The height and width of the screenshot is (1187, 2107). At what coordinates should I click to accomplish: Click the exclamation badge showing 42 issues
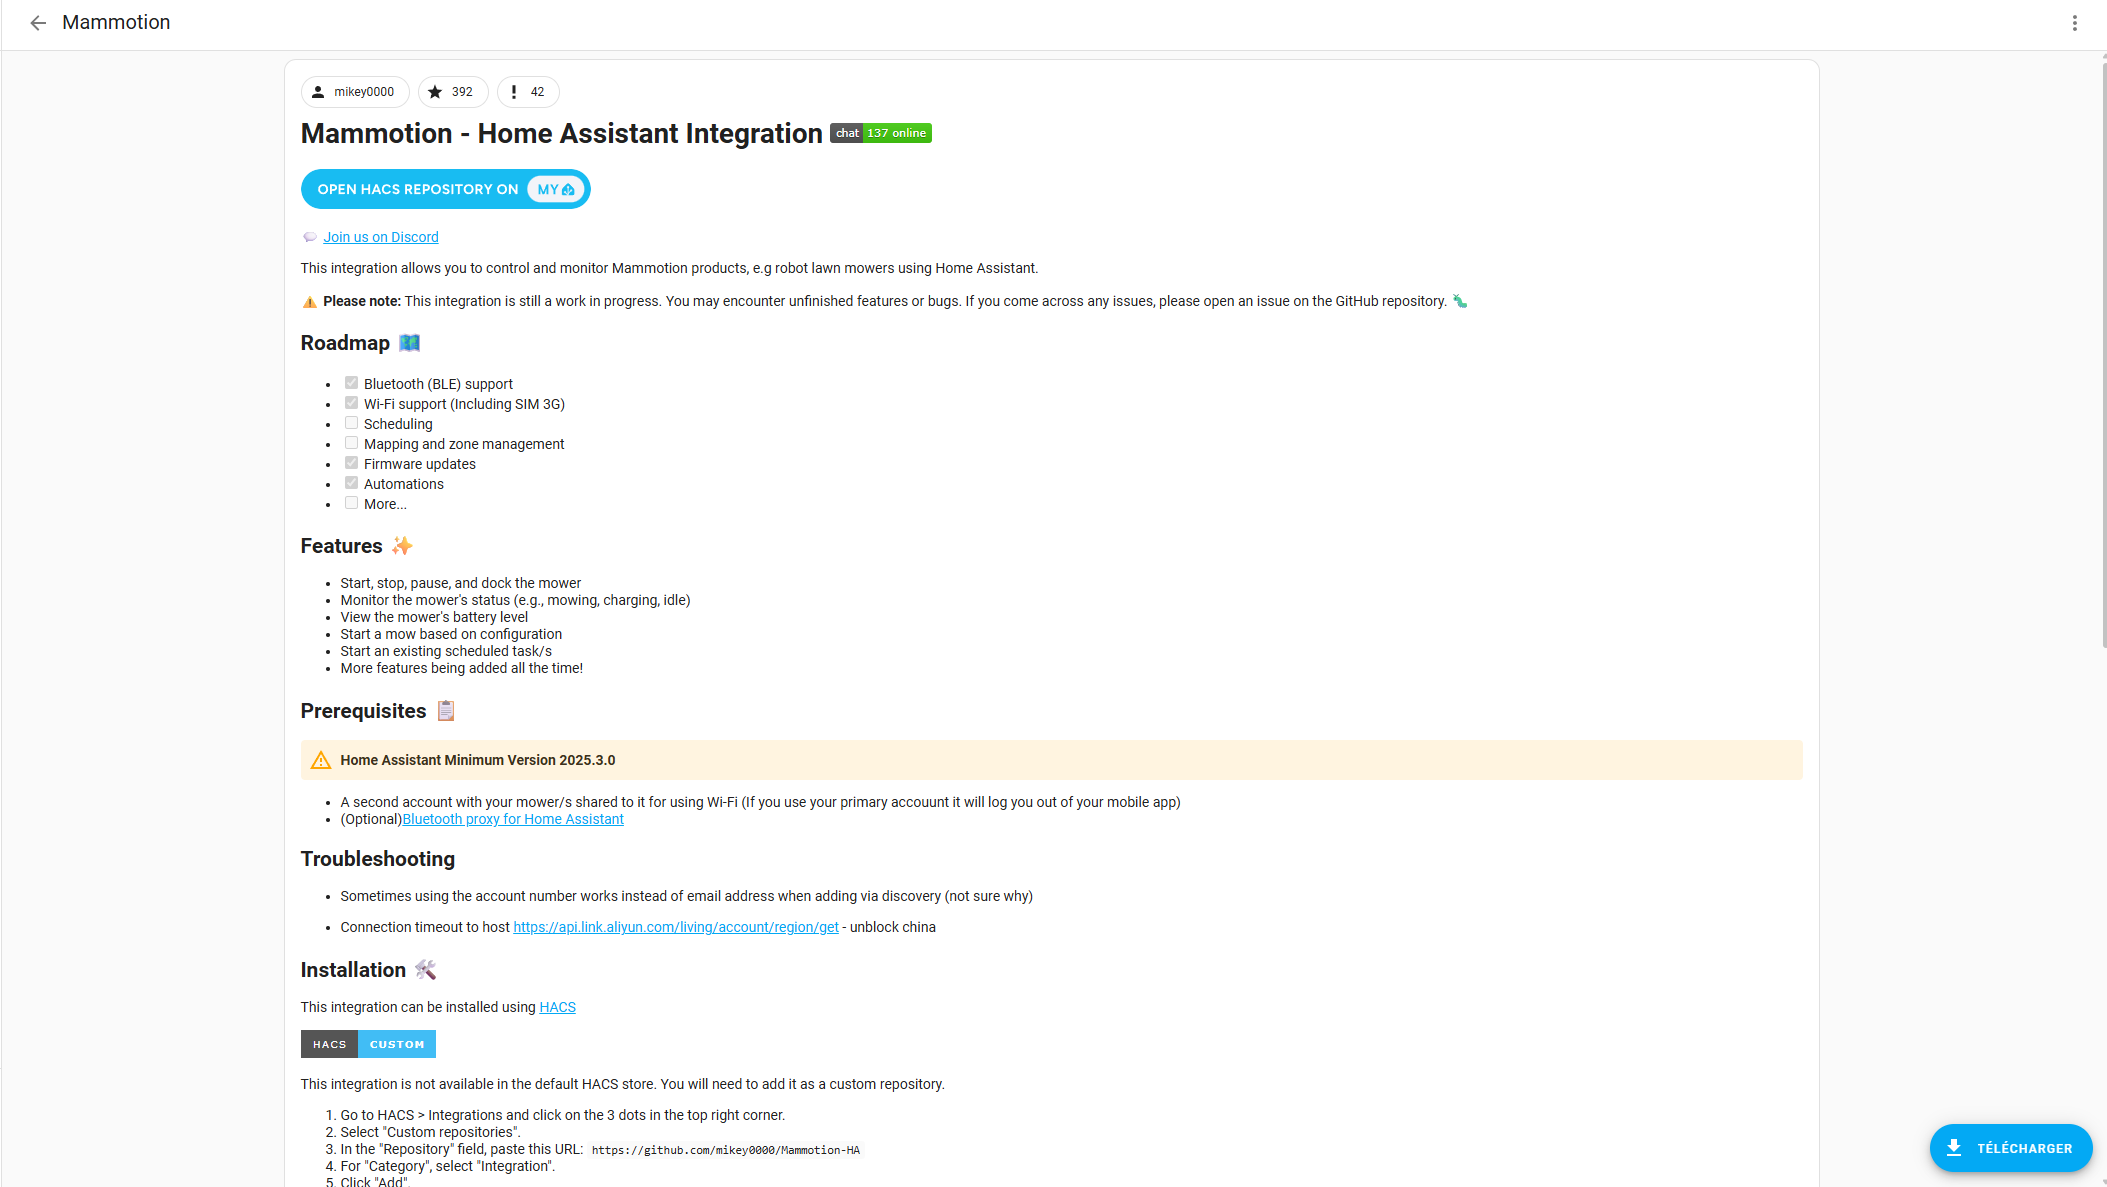(513, 91)
